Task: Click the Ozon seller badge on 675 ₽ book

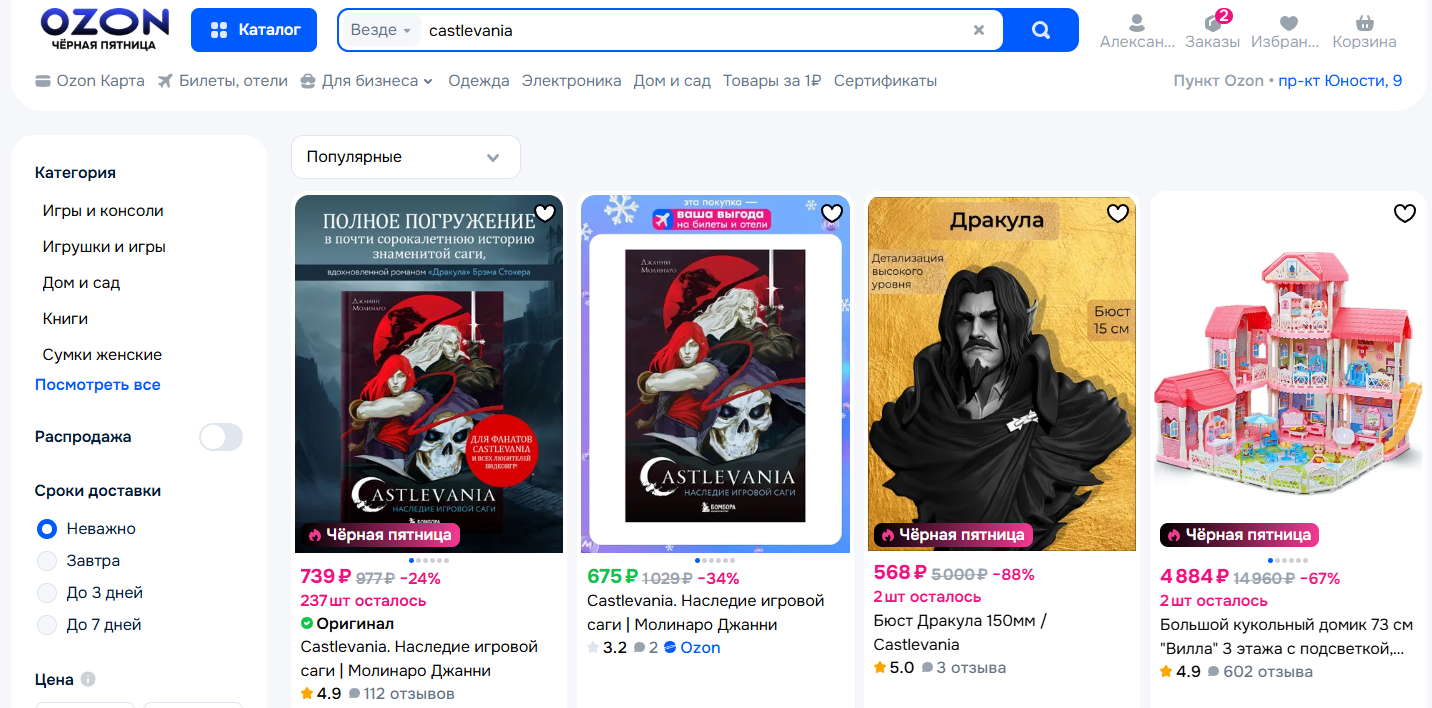Action: [x=692, y=647]
